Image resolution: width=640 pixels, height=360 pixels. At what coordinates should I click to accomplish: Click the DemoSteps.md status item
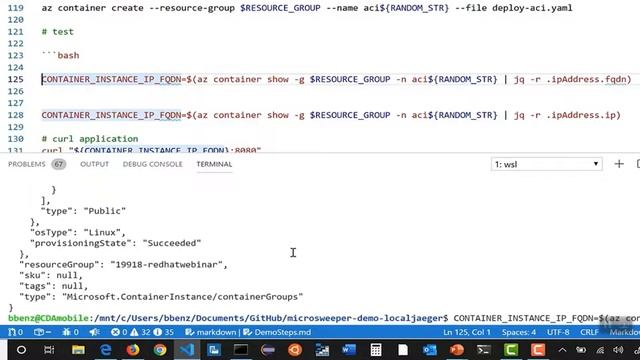click(x=277, y=332)
